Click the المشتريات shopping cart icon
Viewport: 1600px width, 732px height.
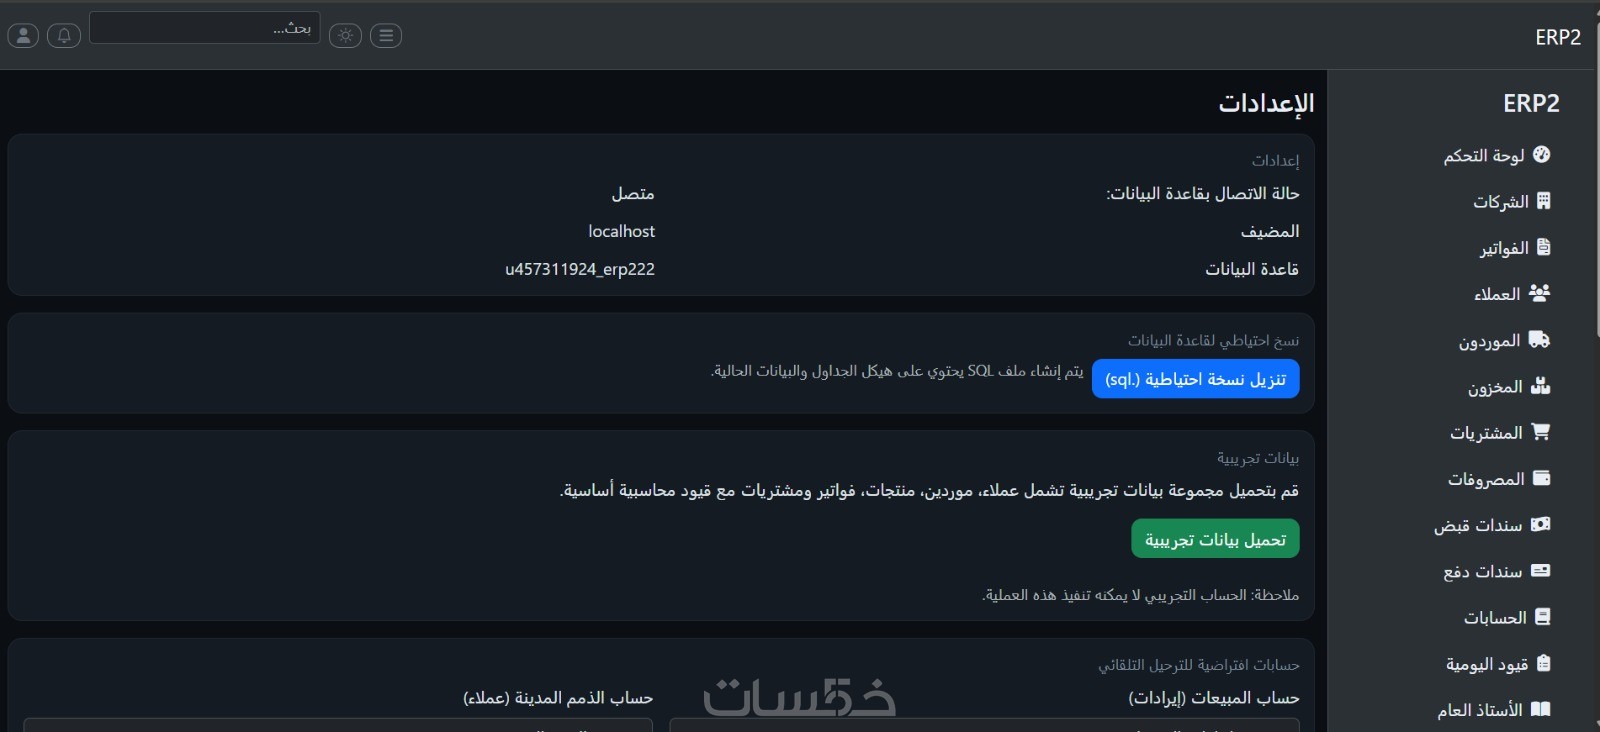(1541, 432)
